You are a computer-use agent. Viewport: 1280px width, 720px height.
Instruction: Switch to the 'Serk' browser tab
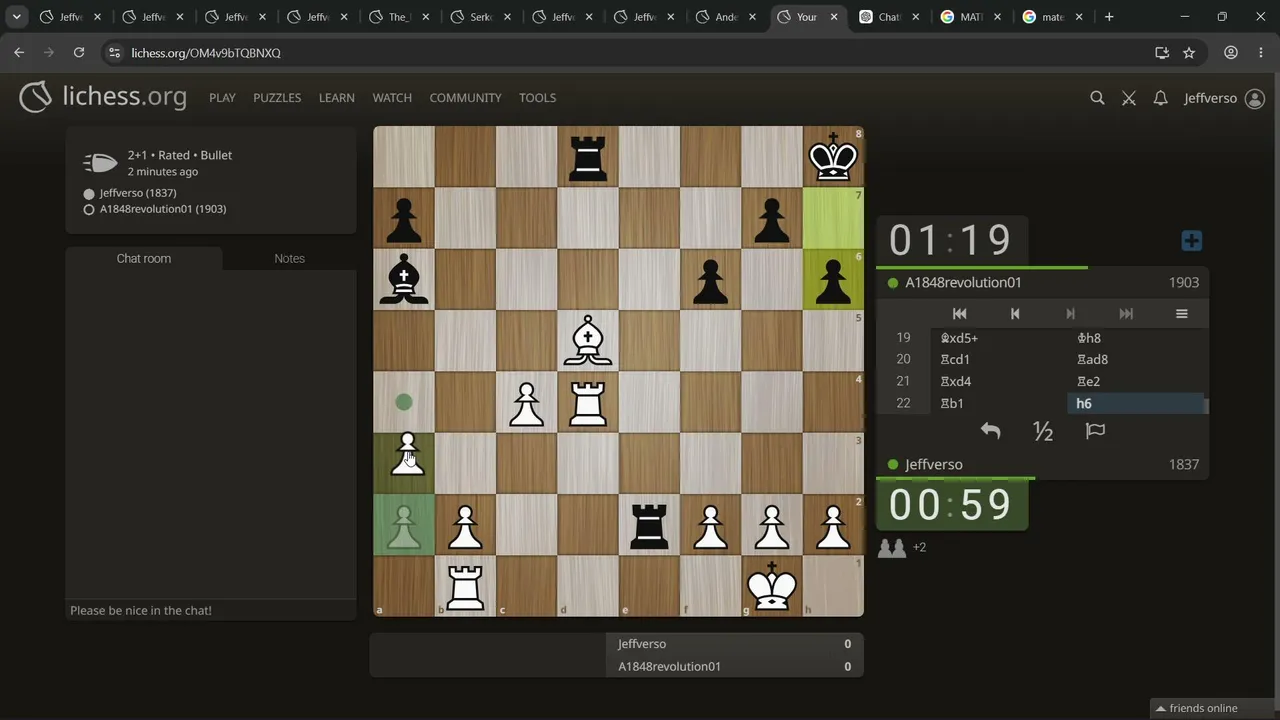point(481,17)
